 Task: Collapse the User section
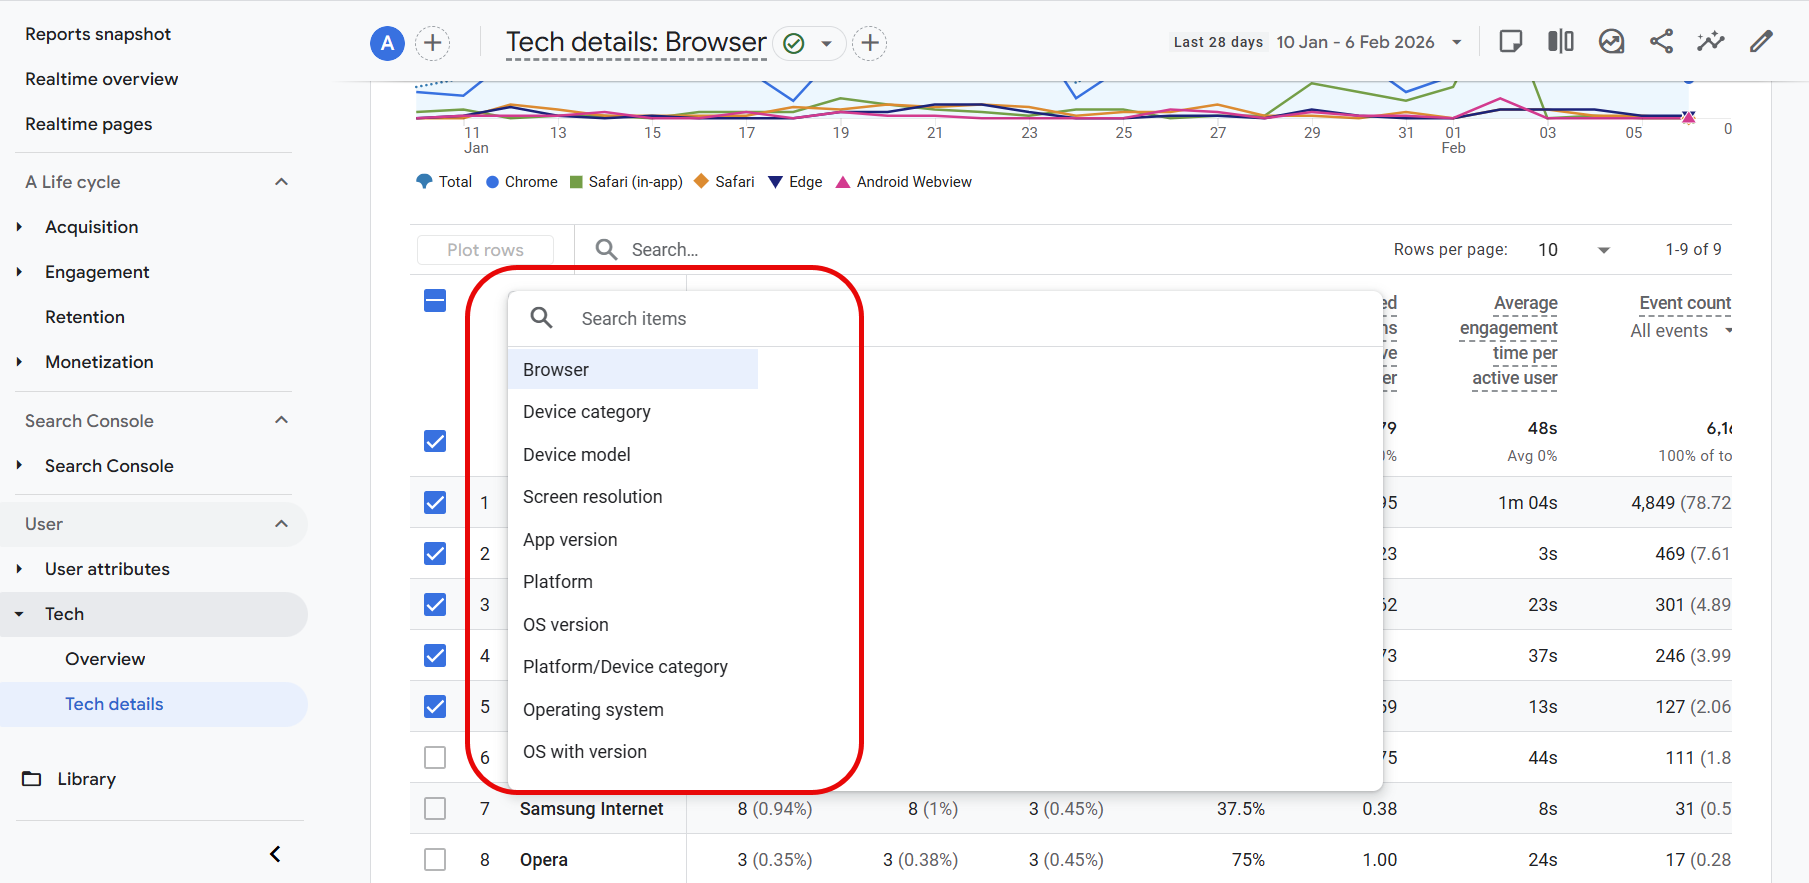click(x=282, y=524)
